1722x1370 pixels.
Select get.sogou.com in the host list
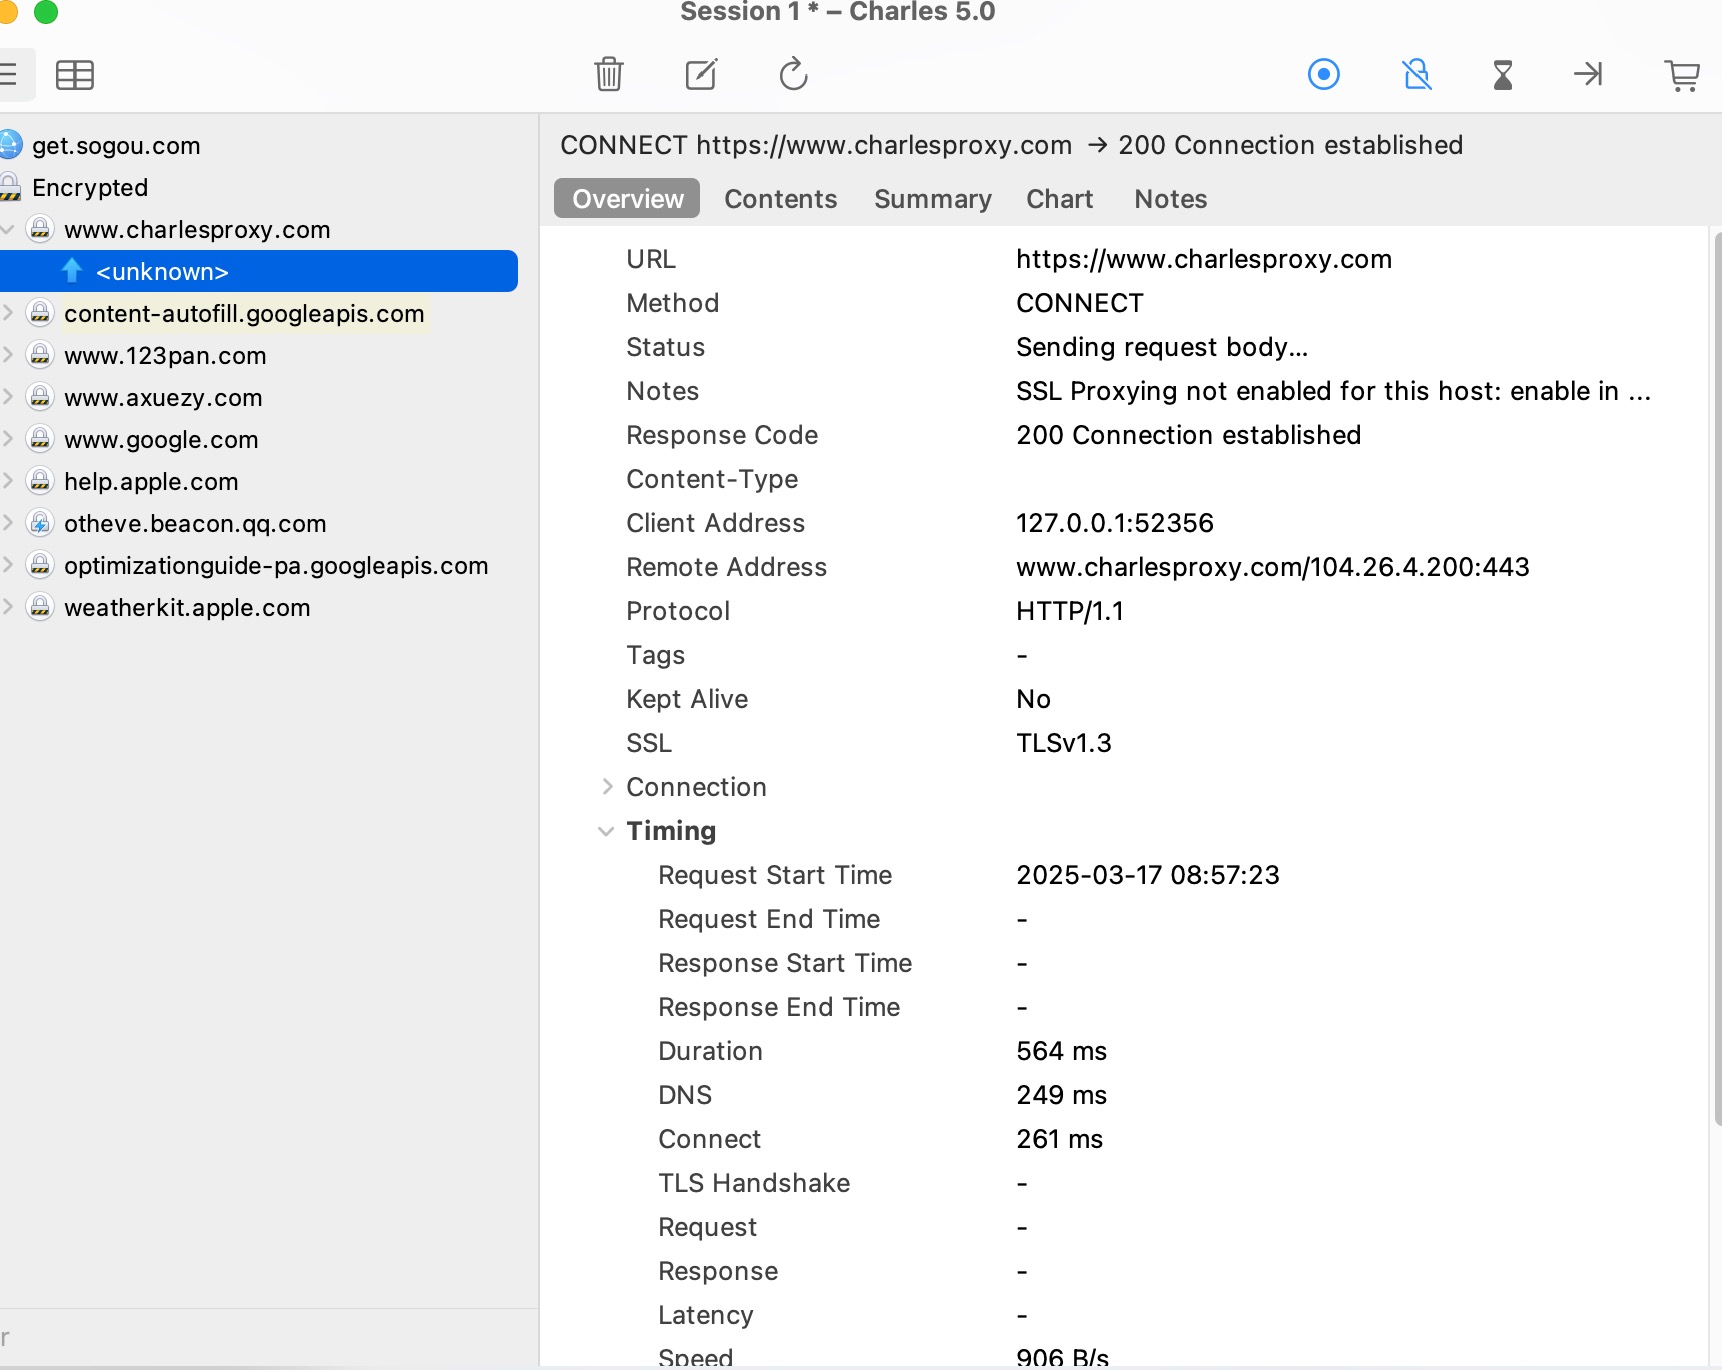pyautogui.click(x=116, y=145)
